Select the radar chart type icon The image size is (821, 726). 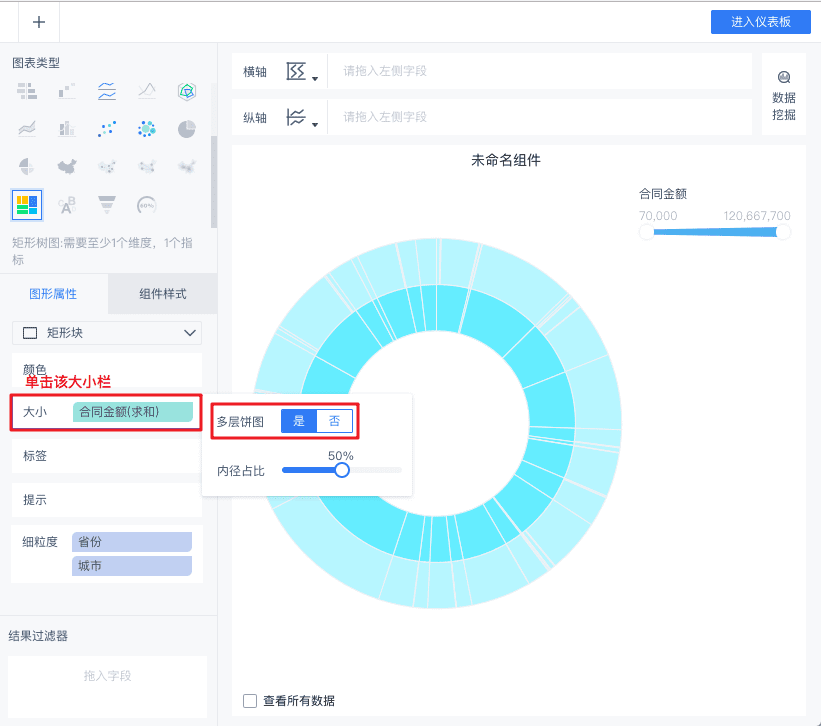186,92
